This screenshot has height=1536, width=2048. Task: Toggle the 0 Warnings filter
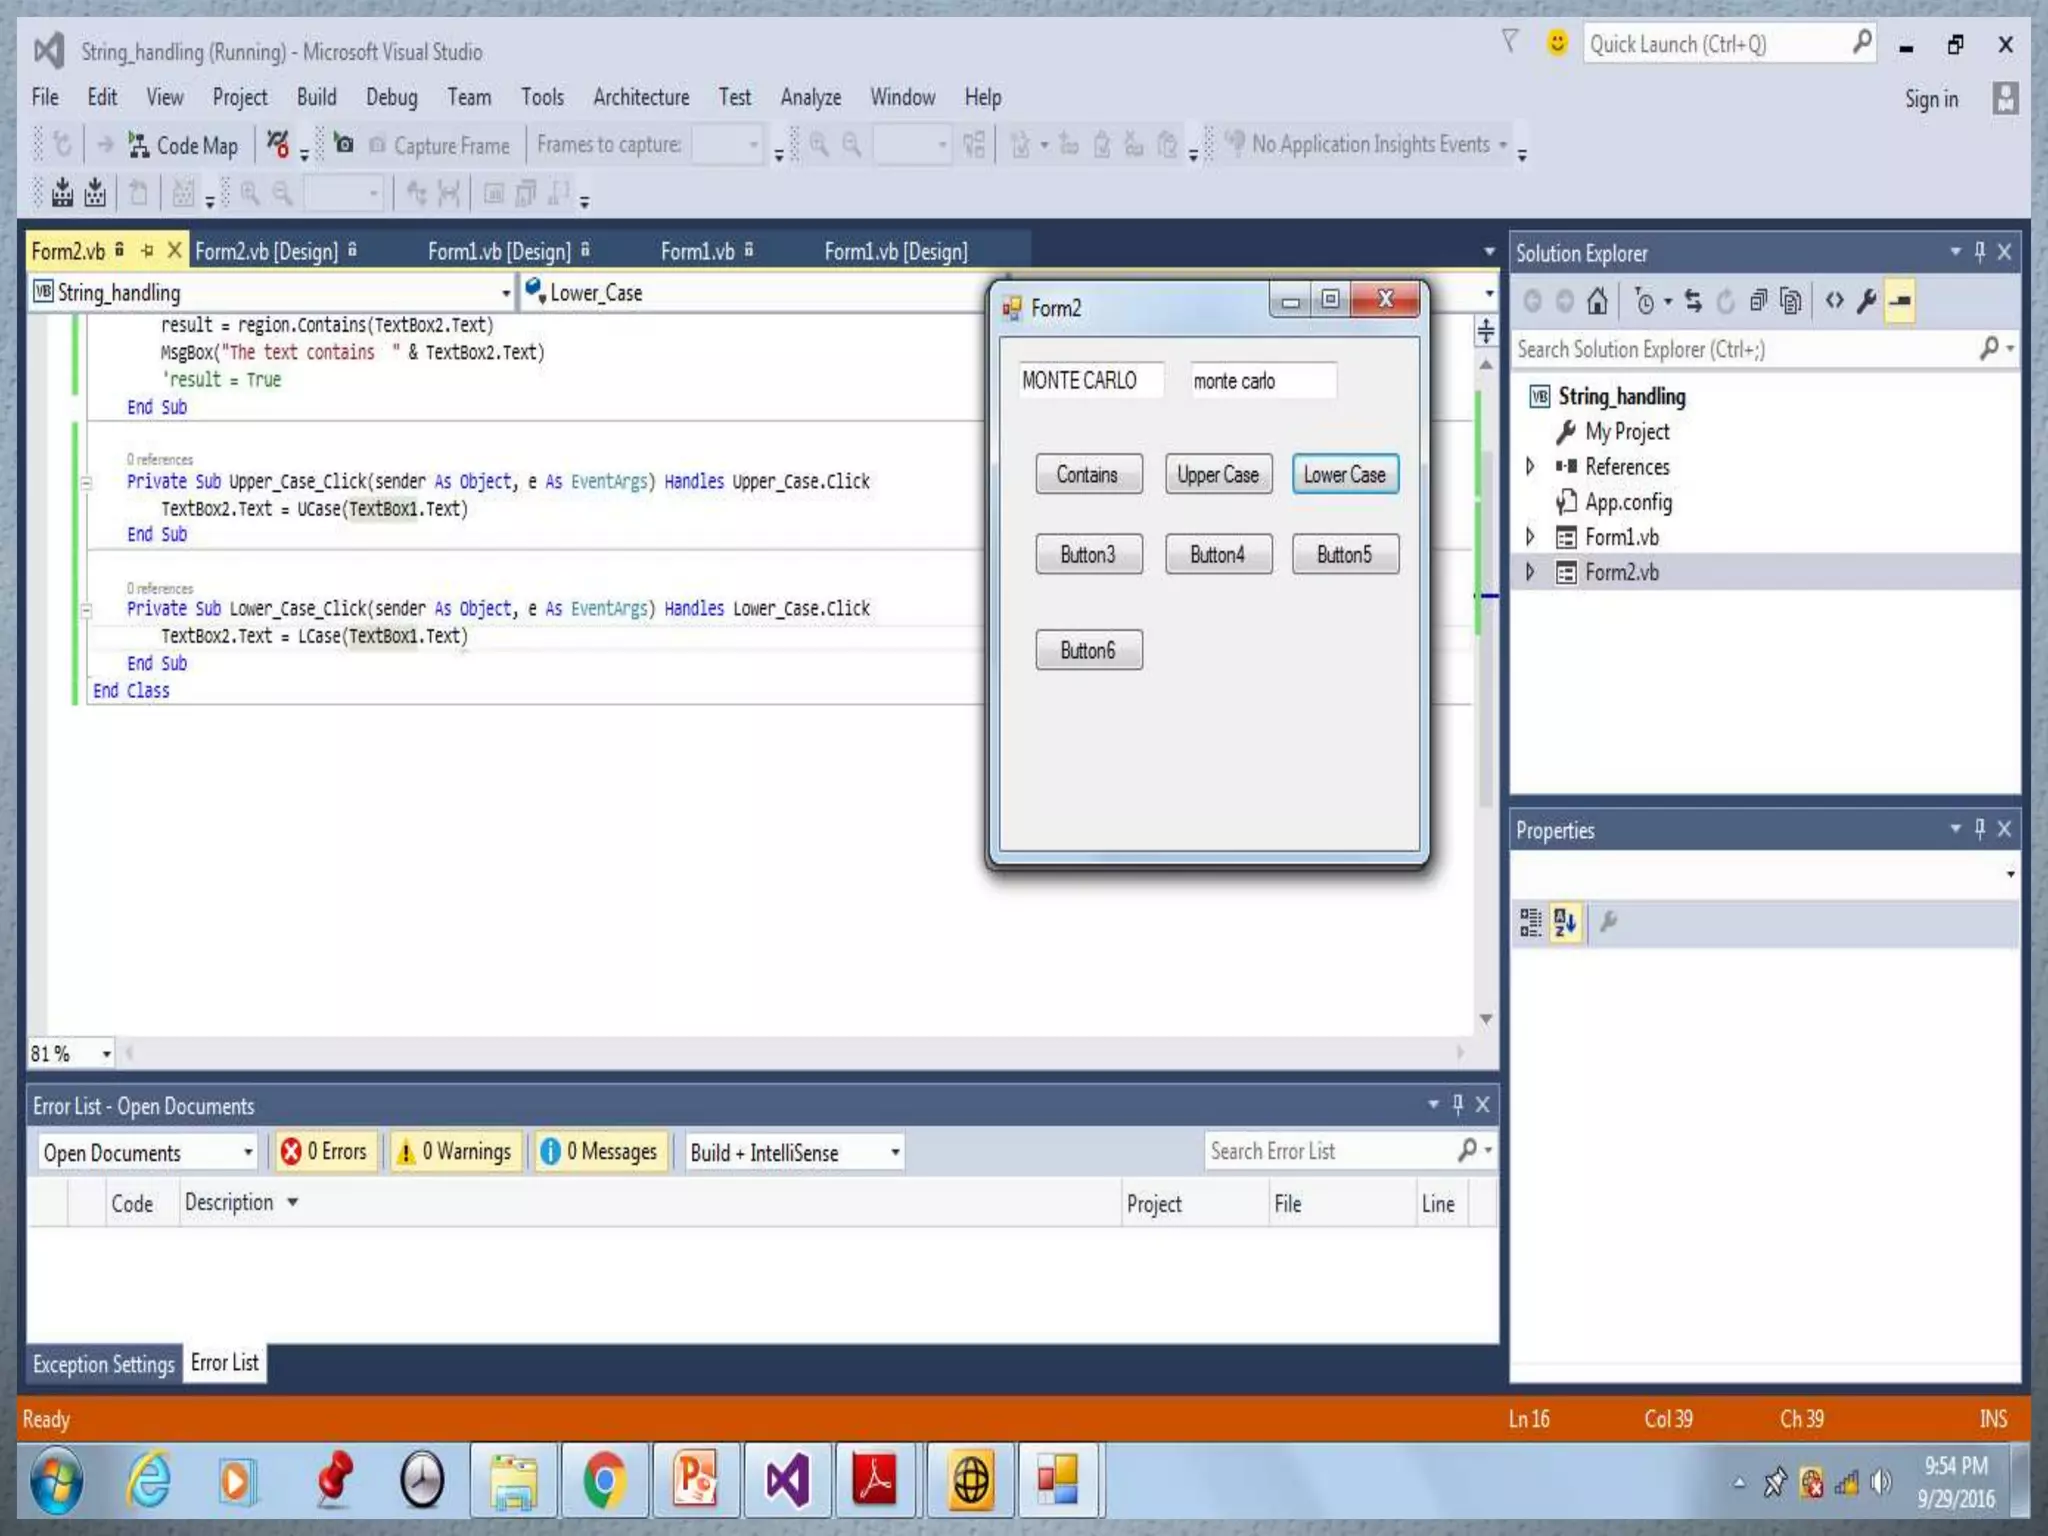455,1152
